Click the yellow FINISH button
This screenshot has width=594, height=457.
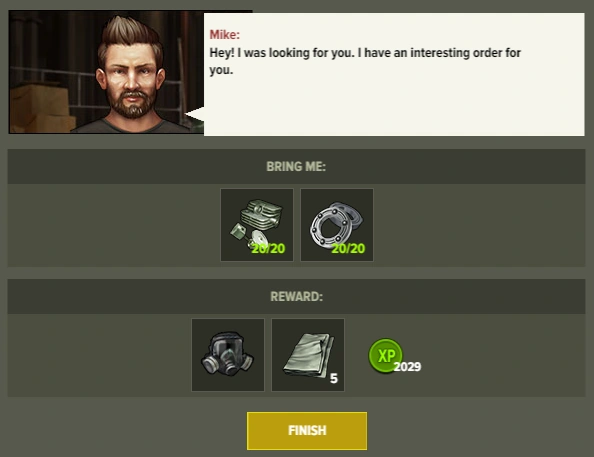coord(307,431)
